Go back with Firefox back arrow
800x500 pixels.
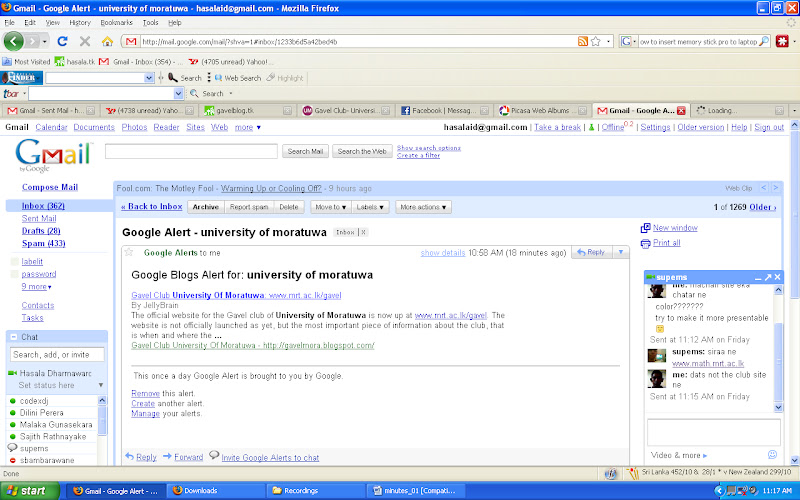click(14, 41)
